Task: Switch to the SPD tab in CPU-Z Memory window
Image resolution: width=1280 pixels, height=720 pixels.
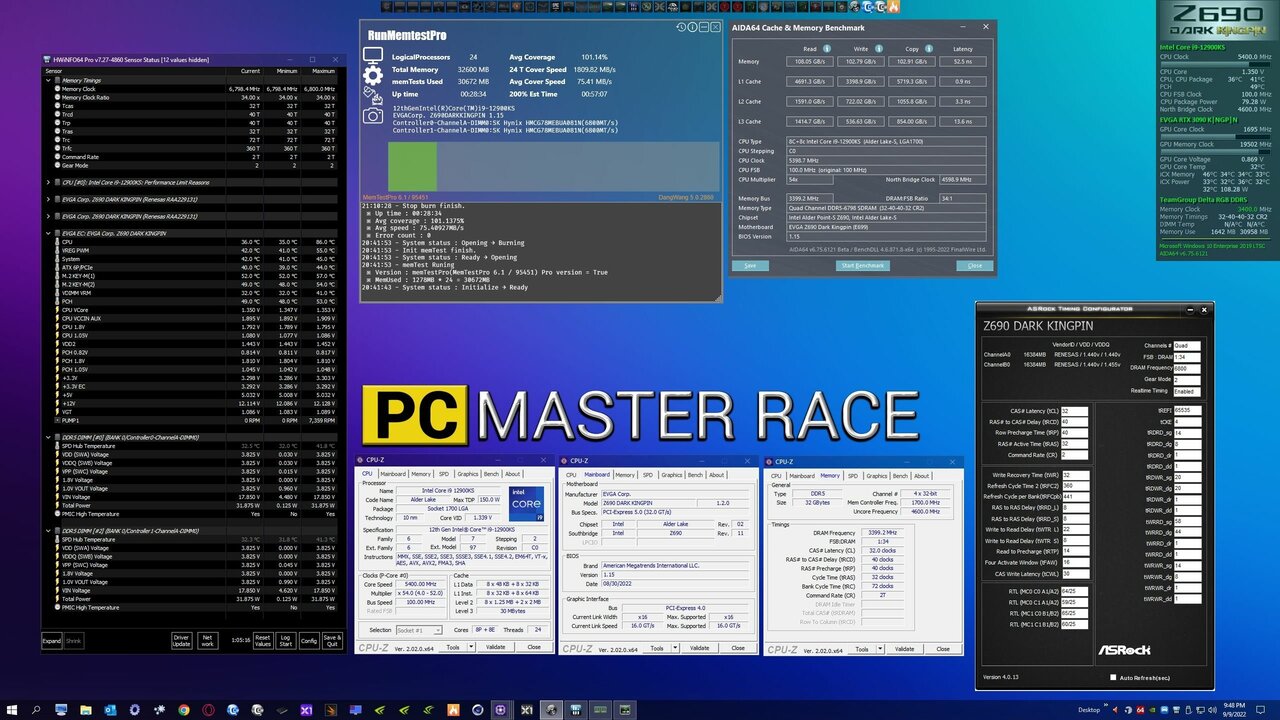Action: pos(852,476)
